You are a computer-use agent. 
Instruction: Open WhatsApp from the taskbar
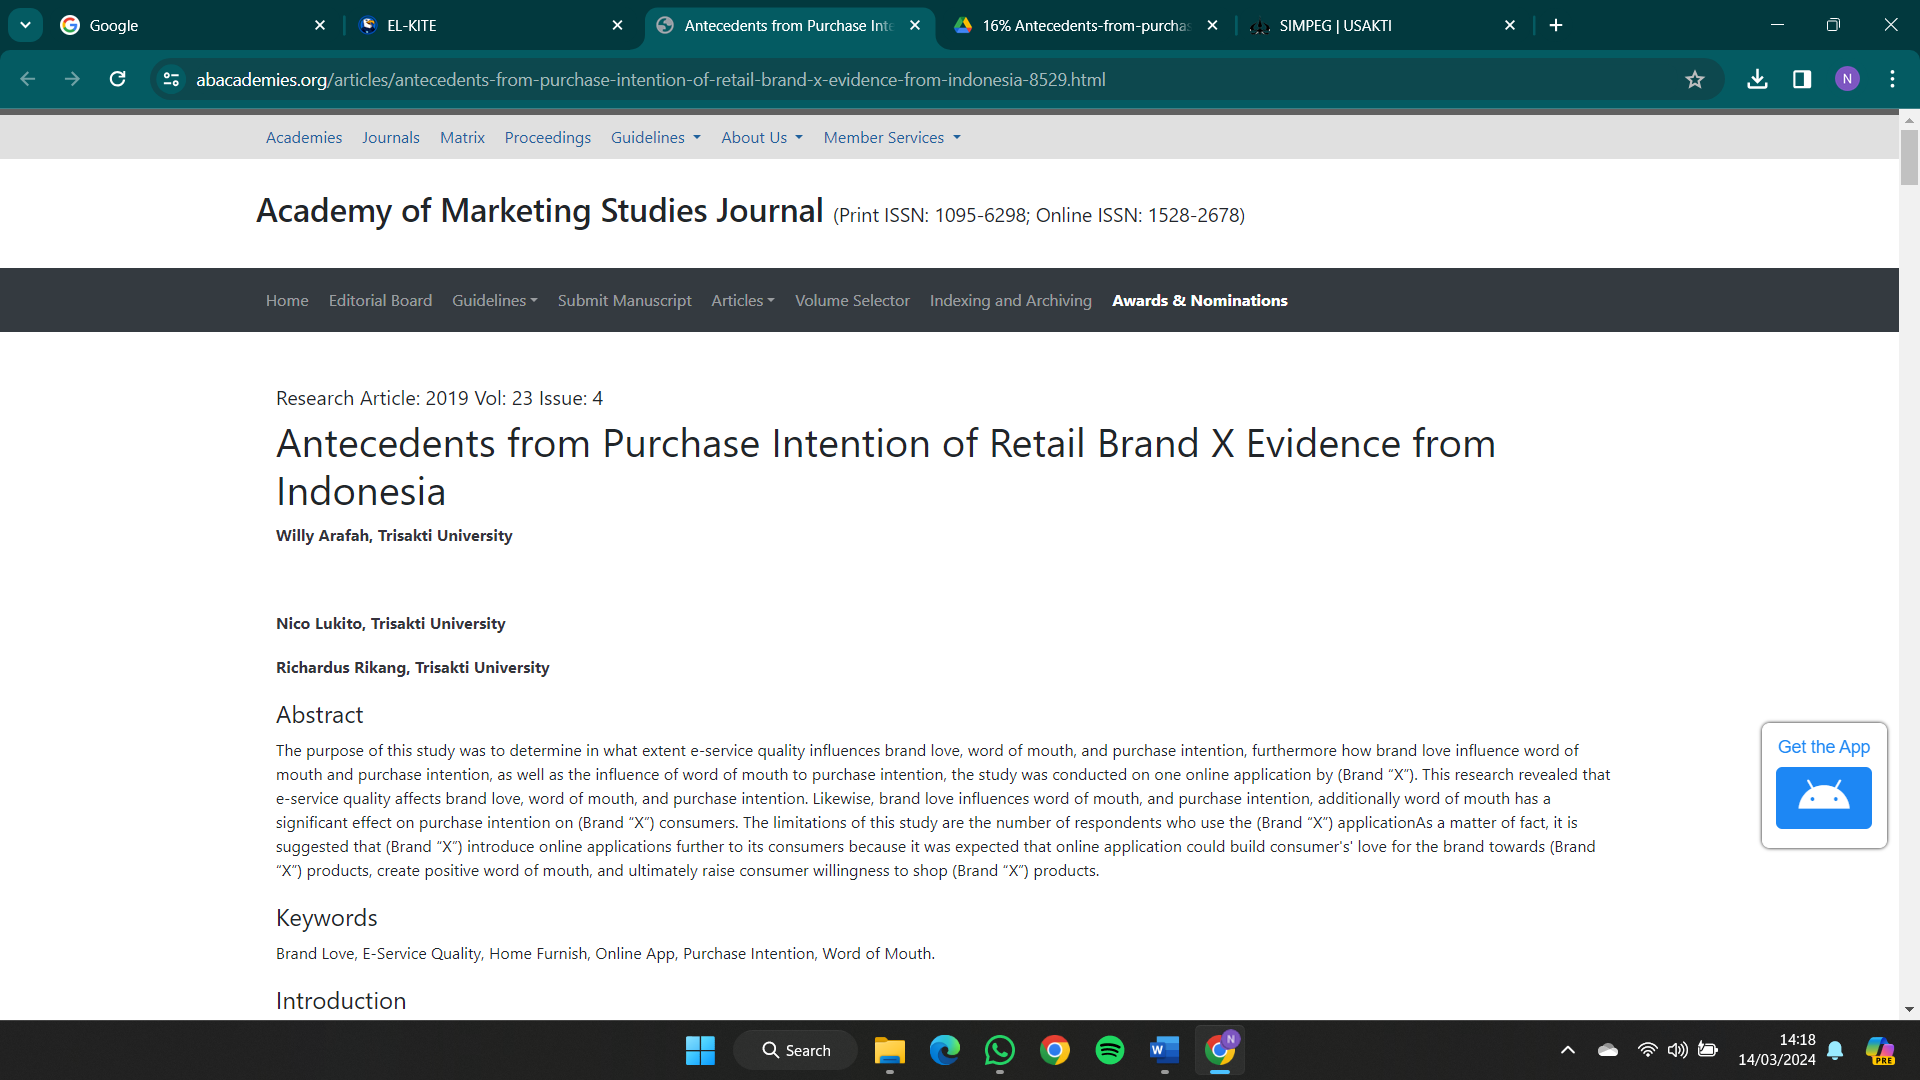[999, 1050]
